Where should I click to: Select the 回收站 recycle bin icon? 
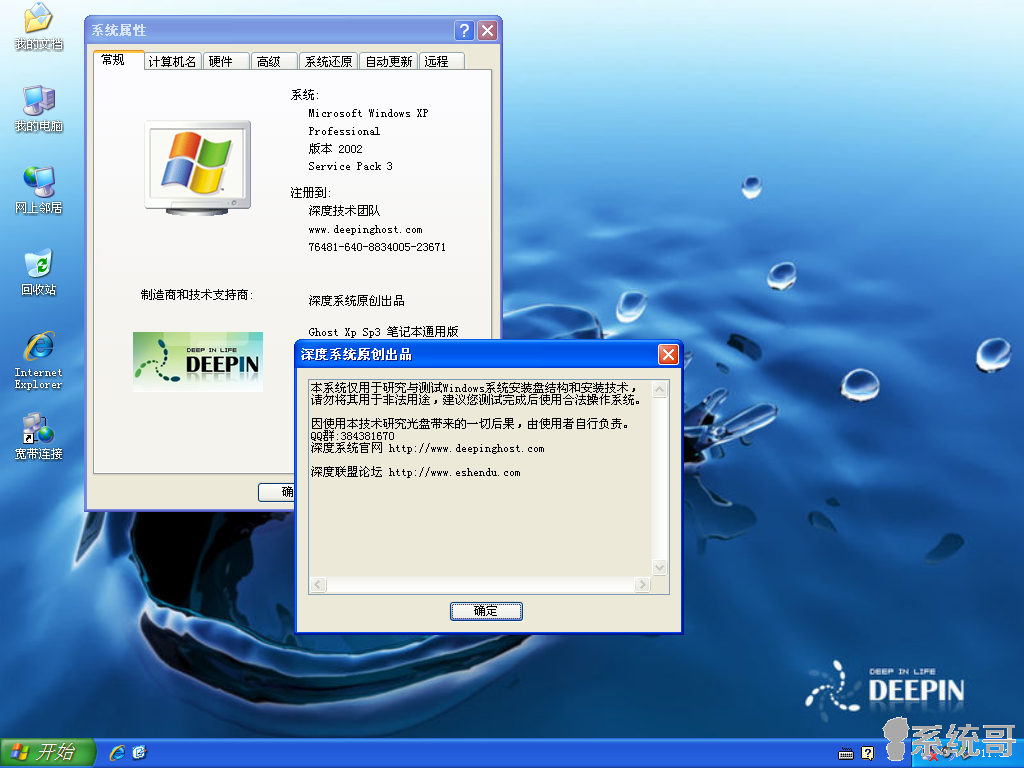click(x=39, y=272)
